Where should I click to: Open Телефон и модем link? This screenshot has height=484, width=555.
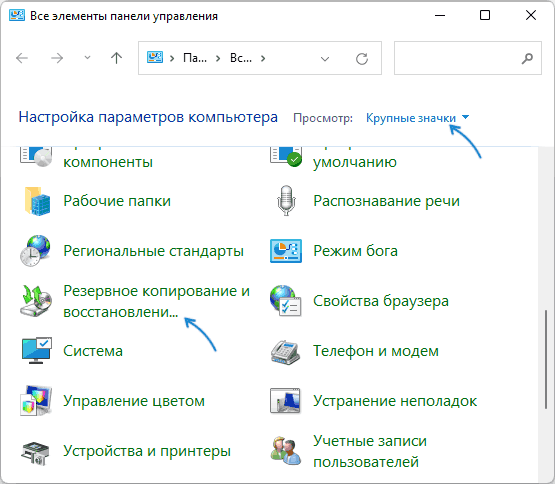376,351
